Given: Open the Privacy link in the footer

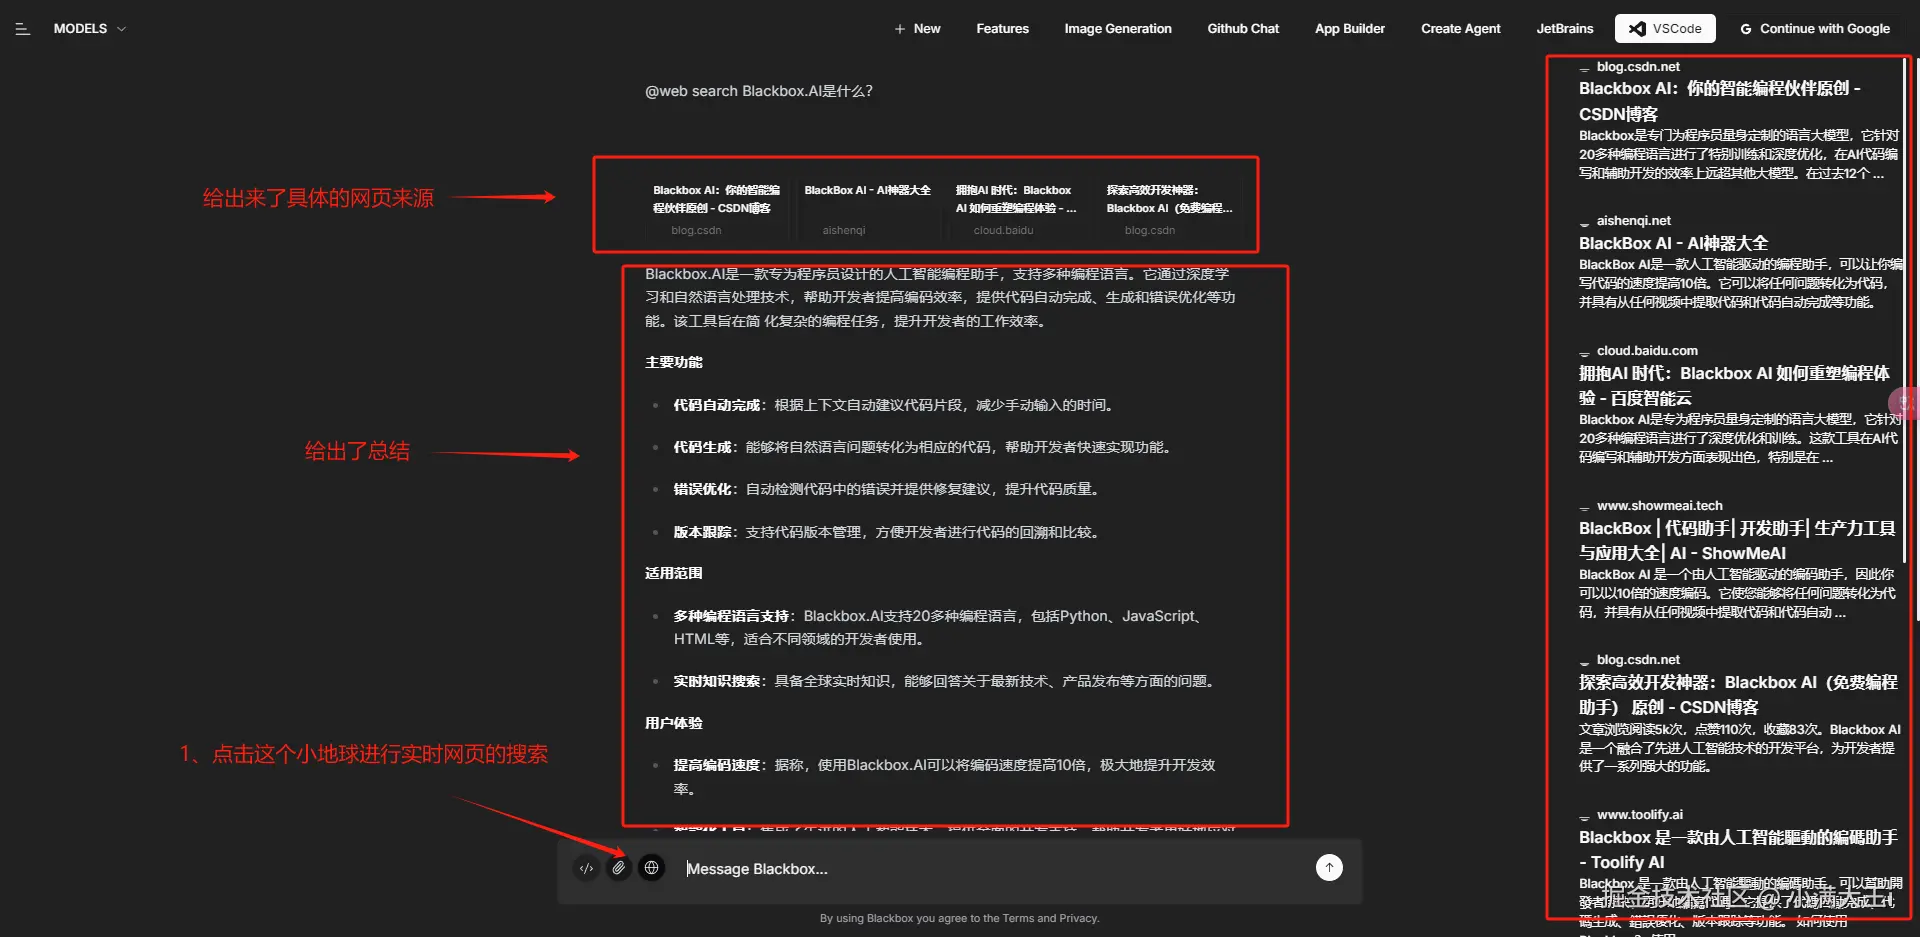Looking at the screenshot, I should click(x=1078, y=918).
